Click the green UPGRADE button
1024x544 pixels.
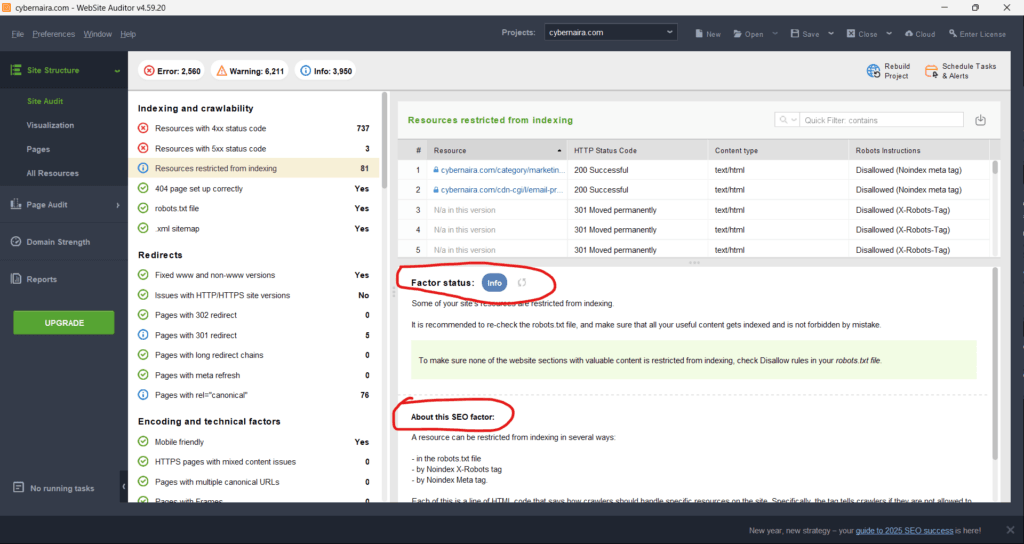(64, 323)
